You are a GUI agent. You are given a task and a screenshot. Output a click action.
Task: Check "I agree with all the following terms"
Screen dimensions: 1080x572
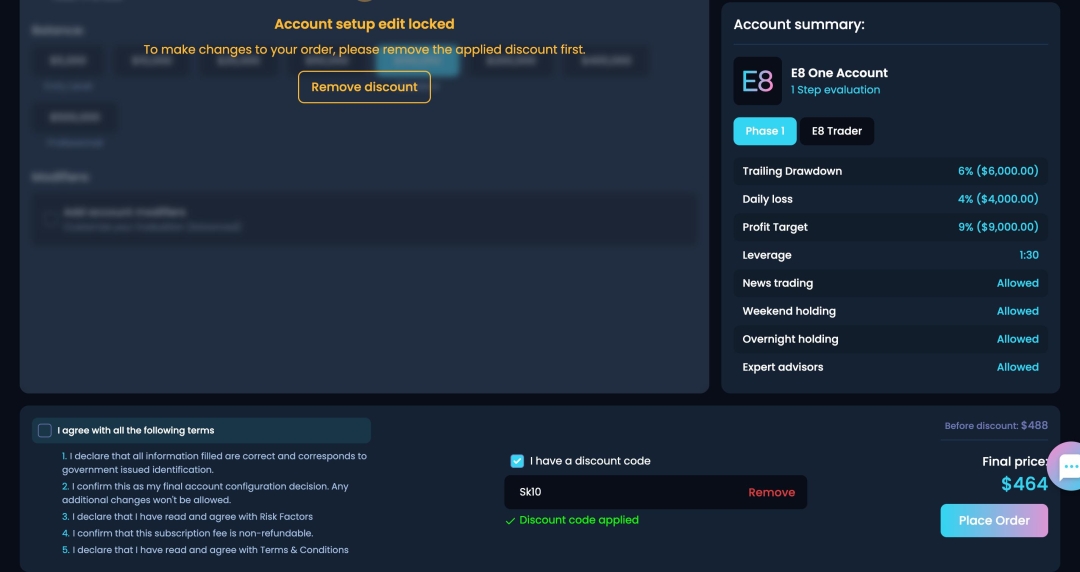pos(45,431)
